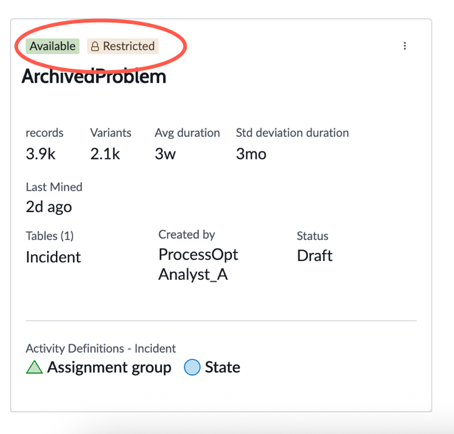Click the Tables (1) label
Viewport: 454px width, 434px height.
tap(50, 236)
